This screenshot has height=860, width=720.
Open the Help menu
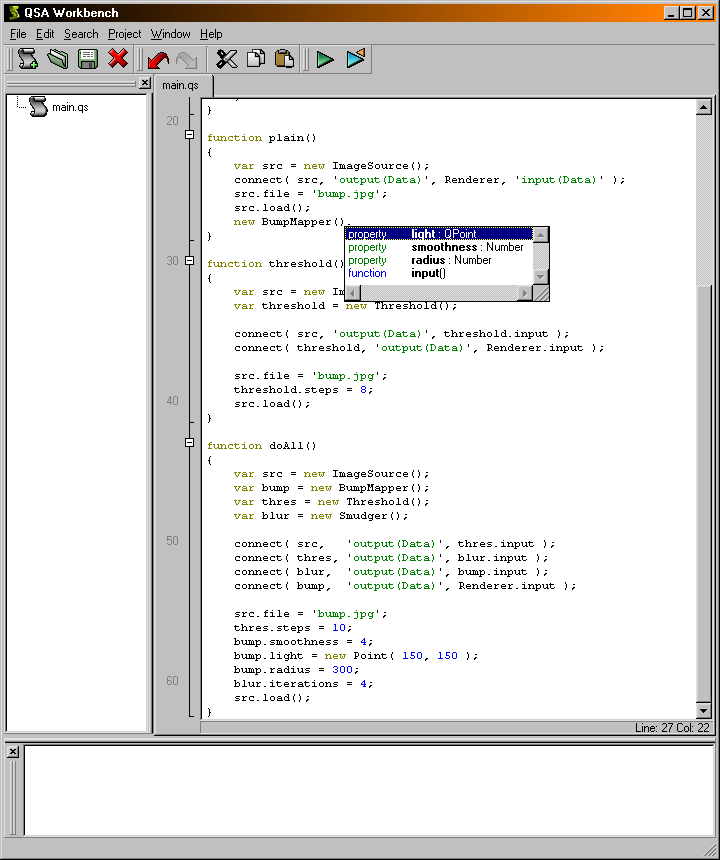tap(211, 34)
